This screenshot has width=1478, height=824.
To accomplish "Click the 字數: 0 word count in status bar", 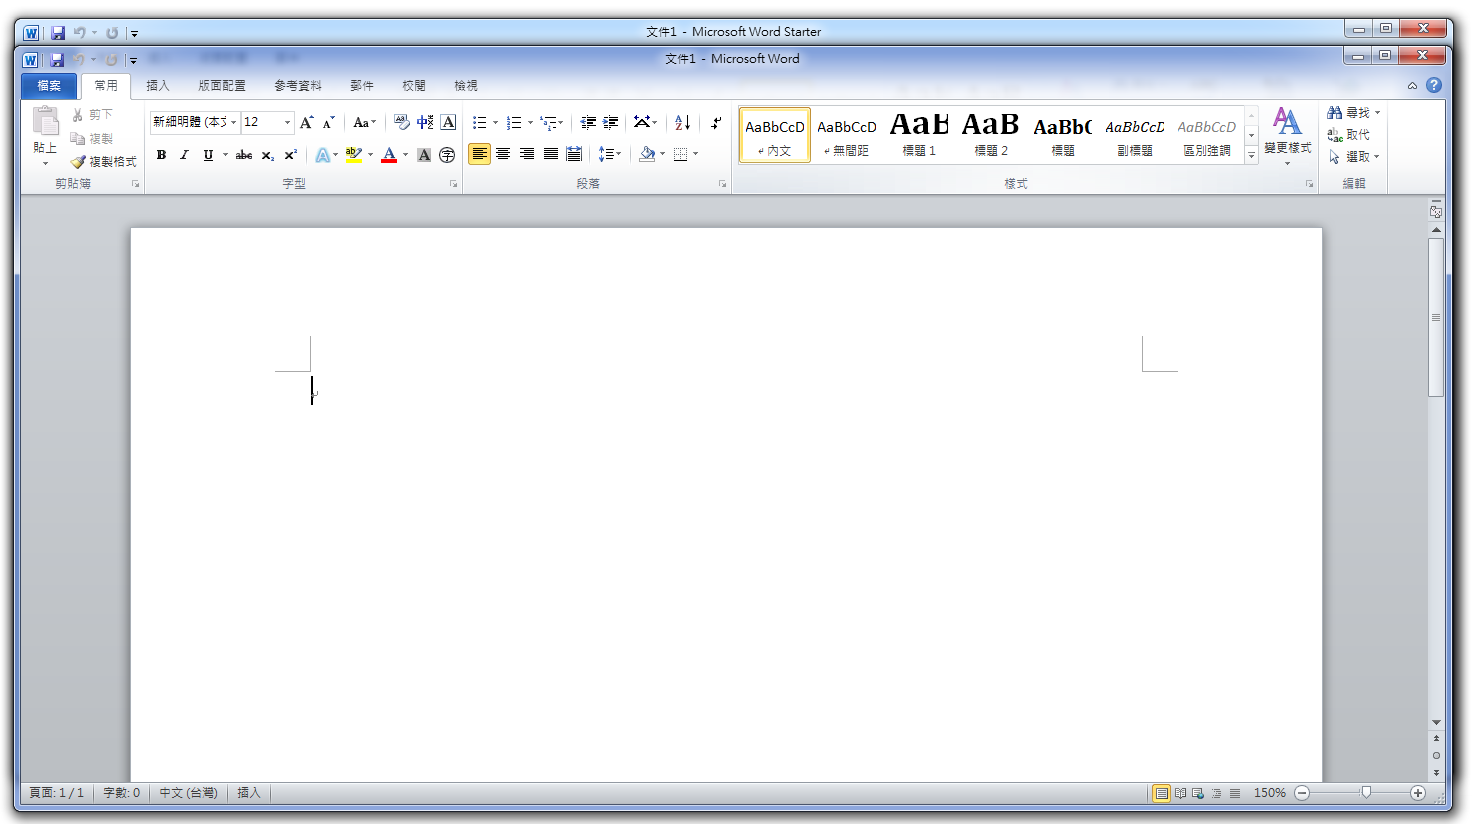I will click(122, 793).
